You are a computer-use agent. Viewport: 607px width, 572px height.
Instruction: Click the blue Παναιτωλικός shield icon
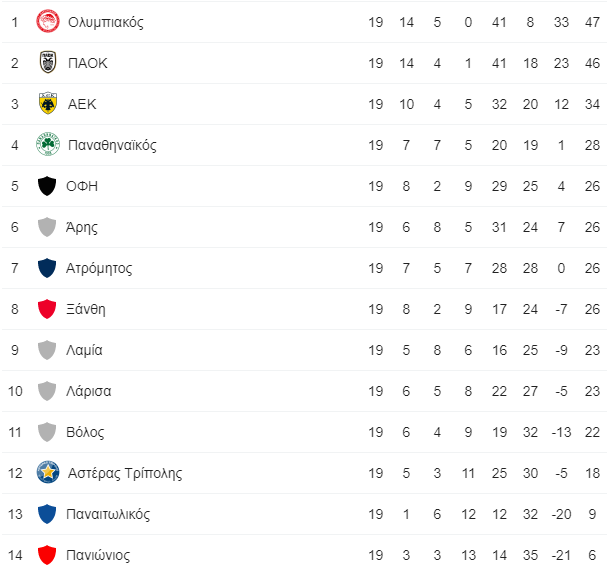click(x=47, y=514)
